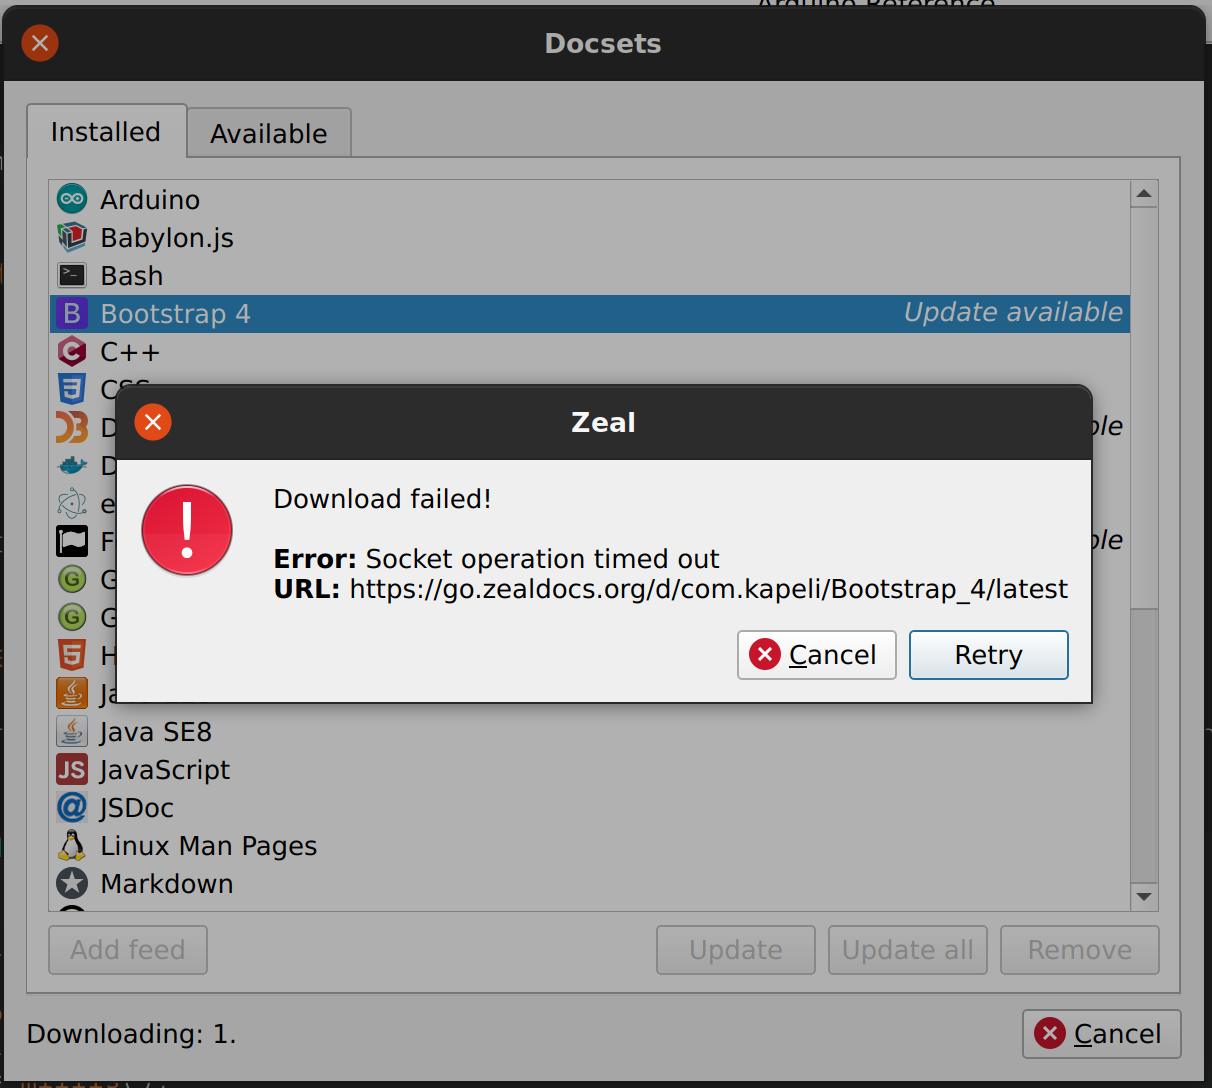Click the C++ hexagon icon
This screenshot has width=1212, height=1088.
point(71,351)
